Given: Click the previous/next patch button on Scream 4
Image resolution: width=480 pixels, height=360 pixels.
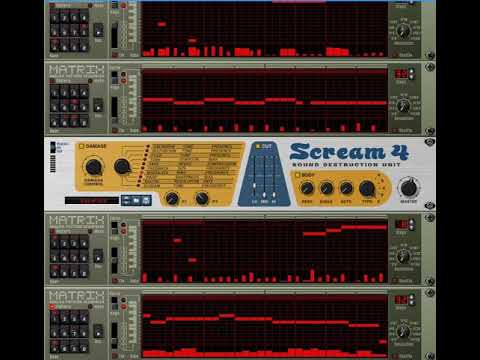Looking at the screenshot, I should 127,200.
